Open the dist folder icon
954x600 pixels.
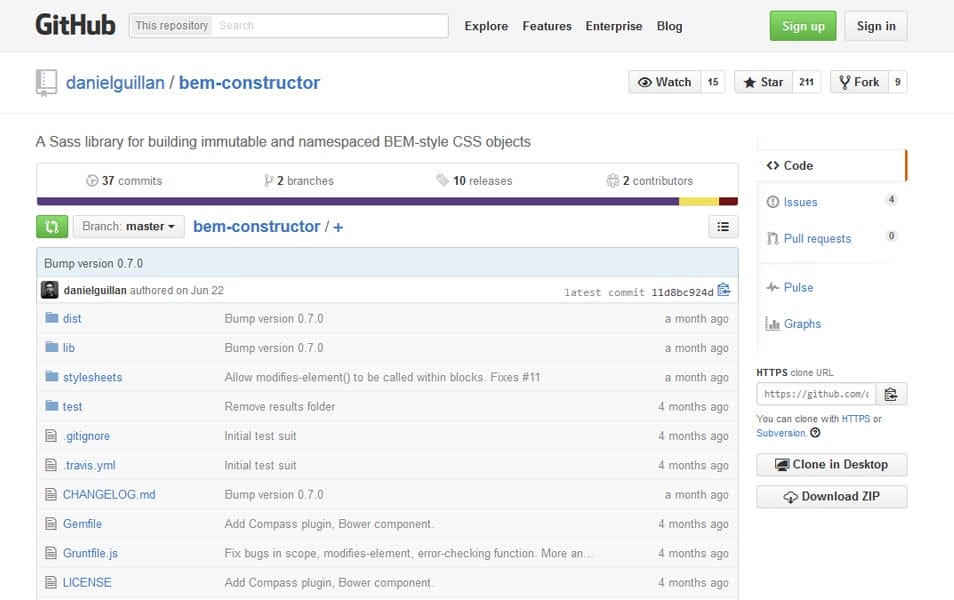(x=52, y=318)
